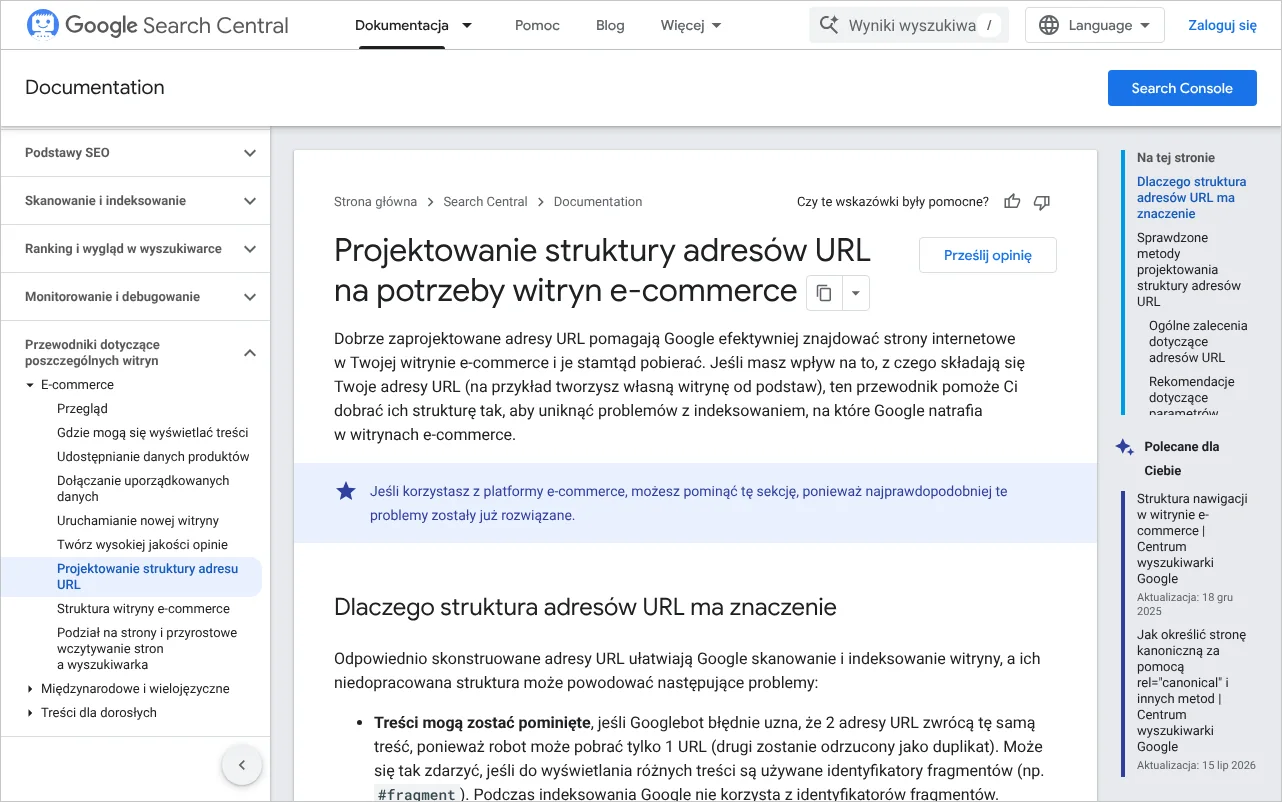1282x802 pixels.
Task: Click the thumbs down not helpful icon
Action: pyautogui.click(x=1042, y=202)
